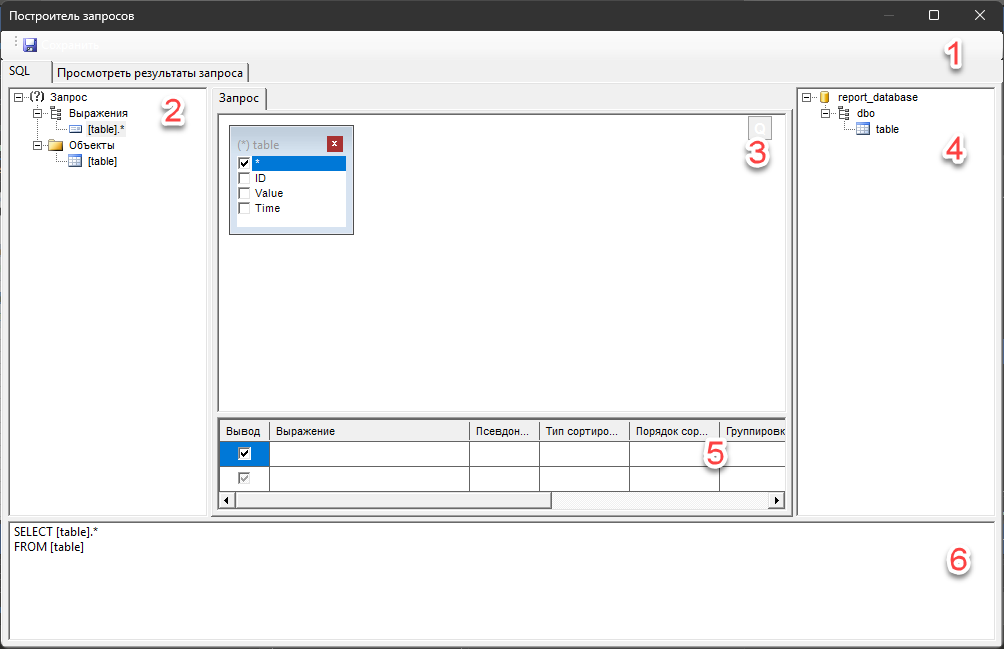Click the dbo schema icon
This screenshot has width=1004, height=649.
coord(844,113)
